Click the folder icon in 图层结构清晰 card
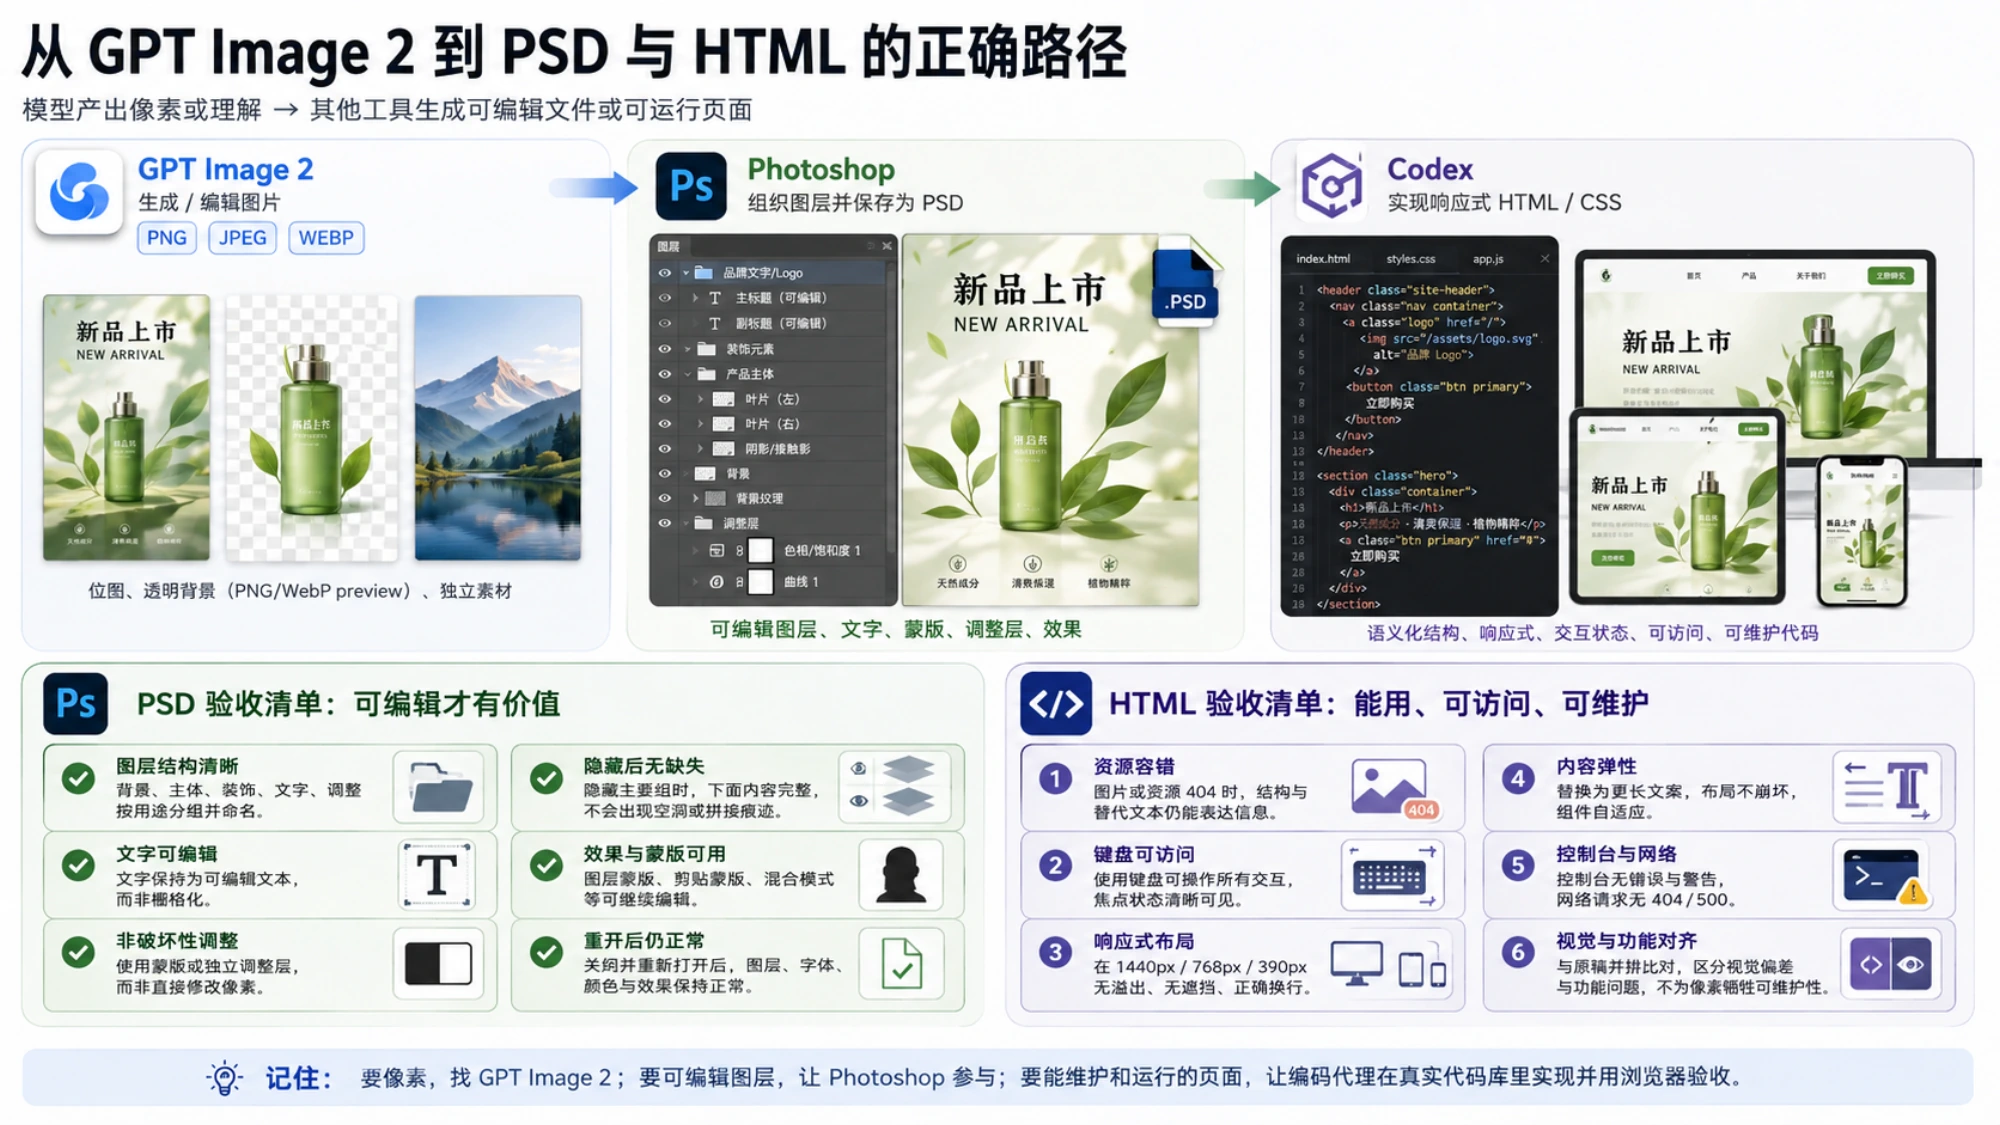This screenshot has height=1125, width=2000. (439, 788)
